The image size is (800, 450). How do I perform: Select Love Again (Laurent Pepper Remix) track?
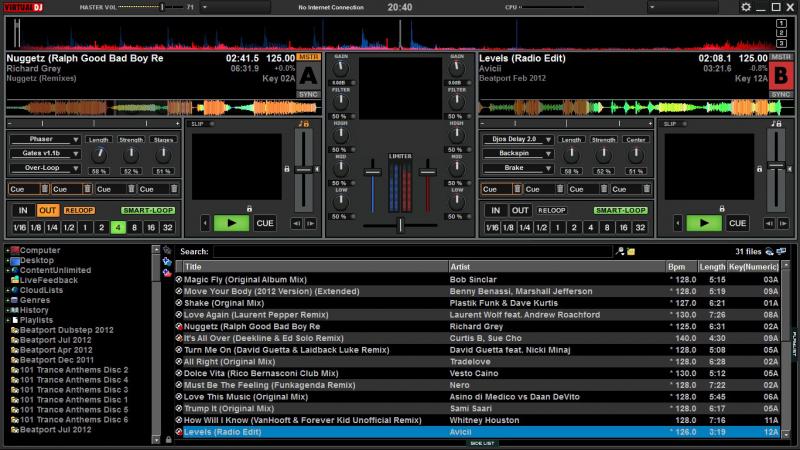click(x=256, y=315)
